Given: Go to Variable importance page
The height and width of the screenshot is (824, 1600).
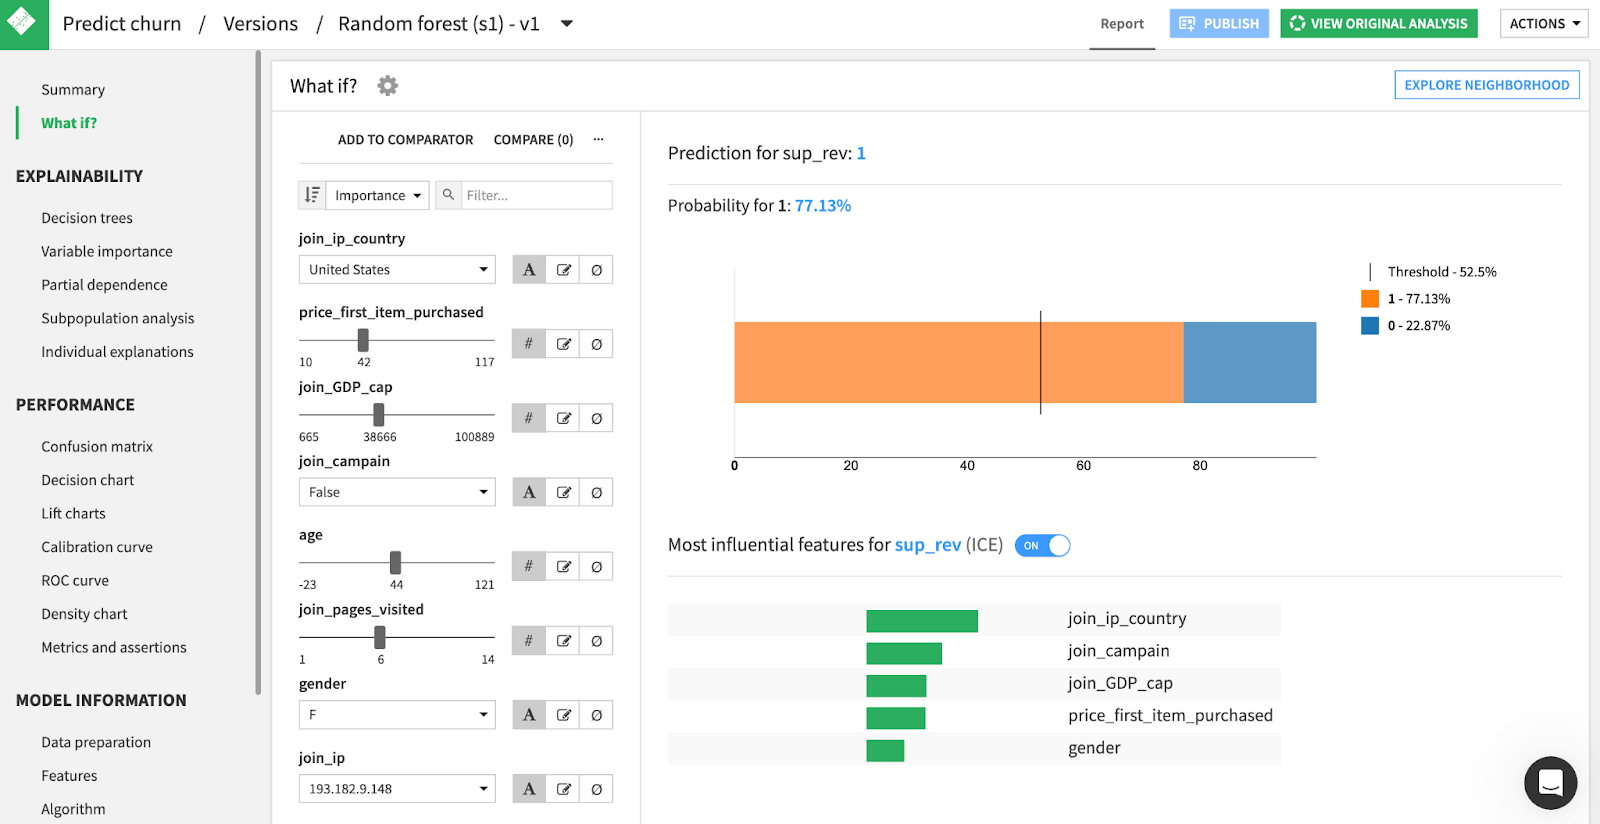Looking at the screenshot, I should 107,251.
